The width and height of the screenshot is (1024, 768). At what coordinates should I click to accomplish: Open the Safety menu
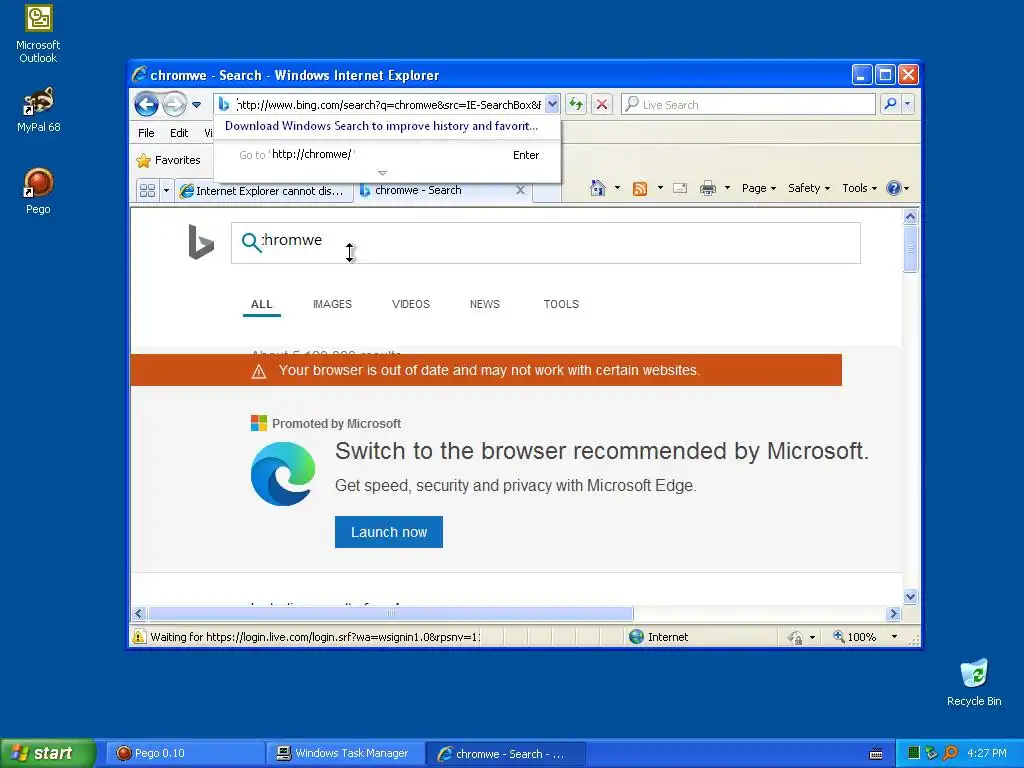pos(808,188)
